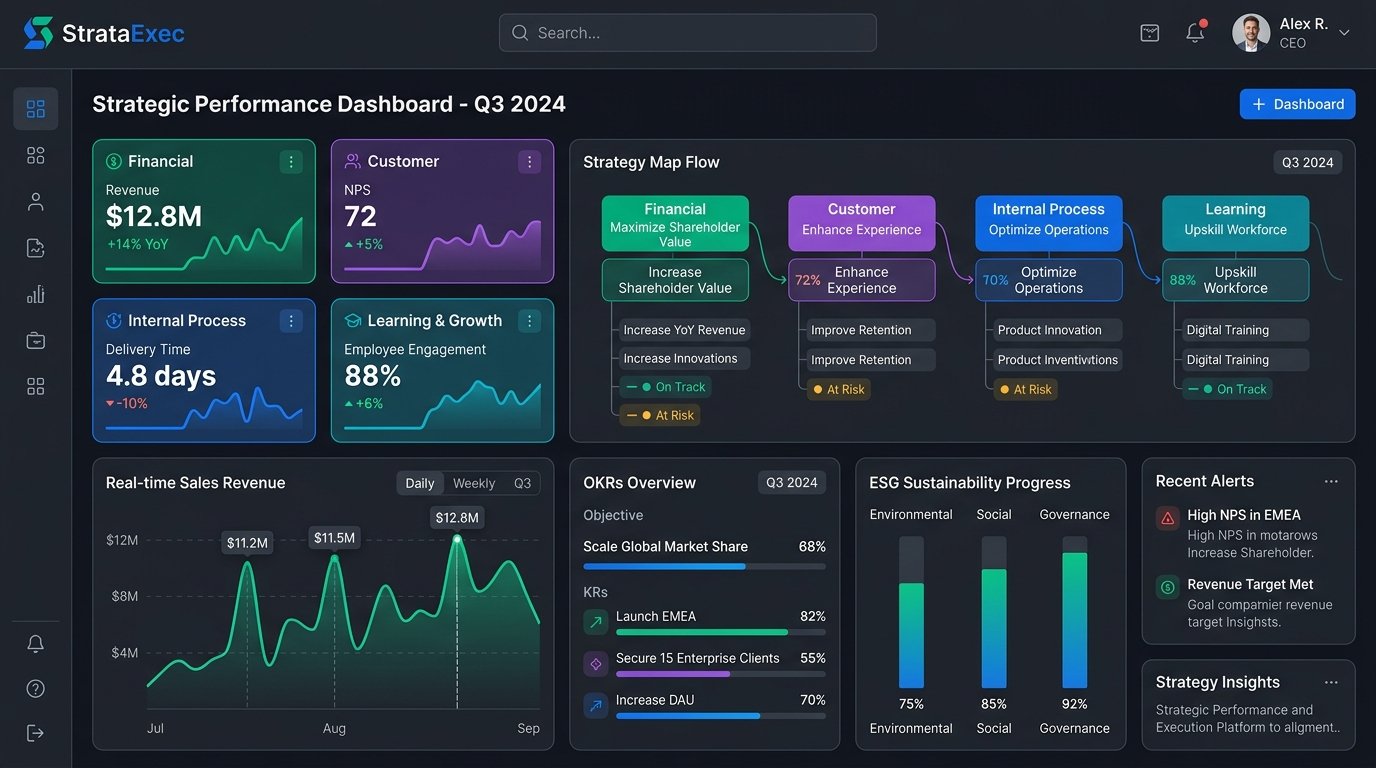Click On Track badge under Learning
This screenshot has height=768, width=1376.
point(1227,389)
